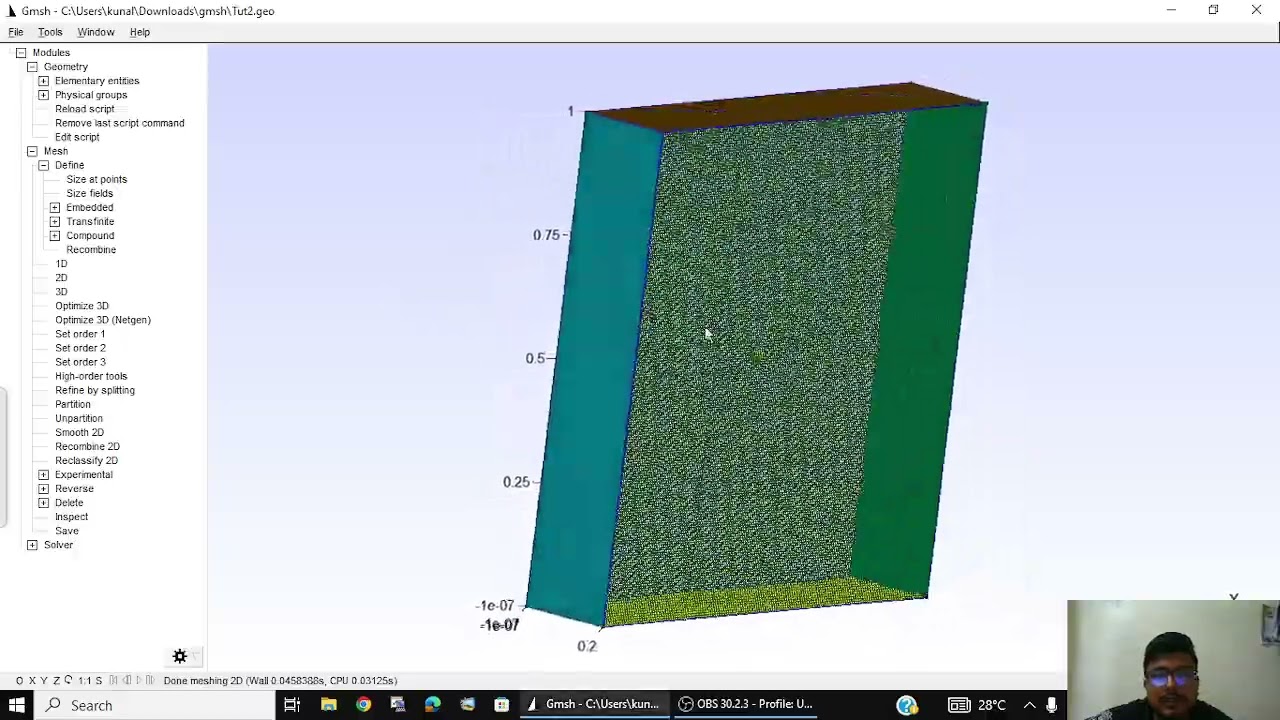Click the microphone tray icon

coord(1051,705)
